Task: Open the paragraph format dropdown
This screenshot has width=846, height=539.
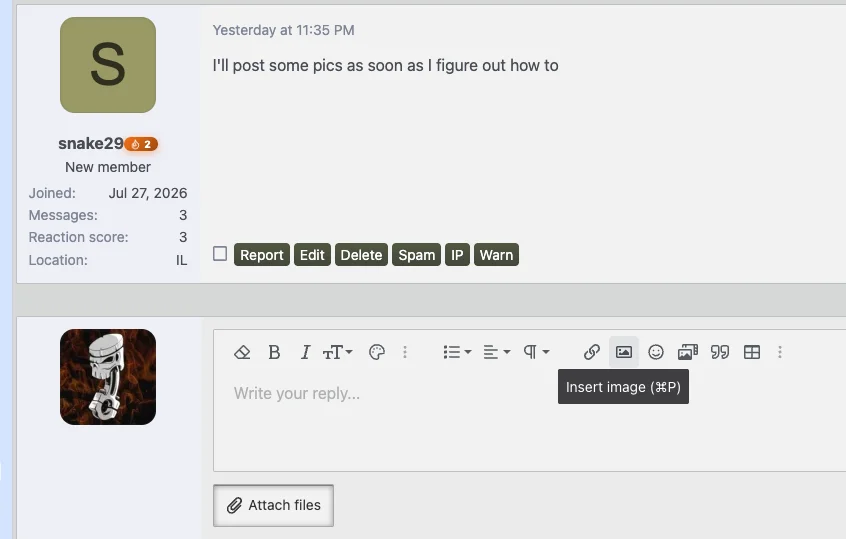Action: pos(536,352)
